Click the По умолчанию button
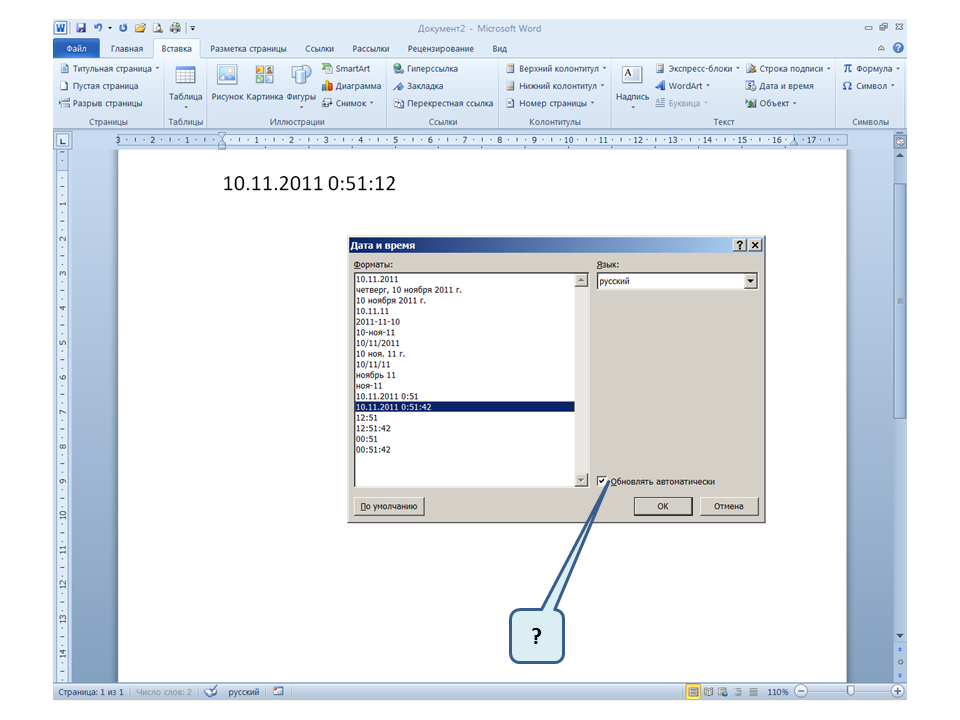This screenshot has height=720, width=960. coord(389,507)
